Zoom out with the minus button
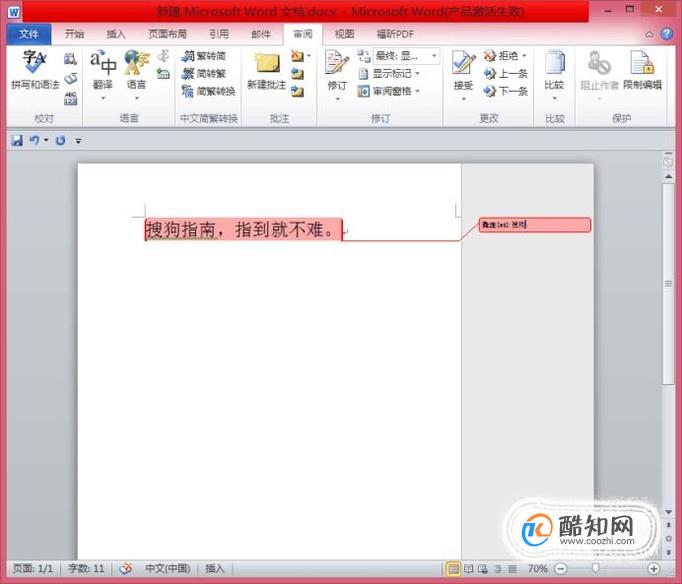 click(x=561, y=568)
